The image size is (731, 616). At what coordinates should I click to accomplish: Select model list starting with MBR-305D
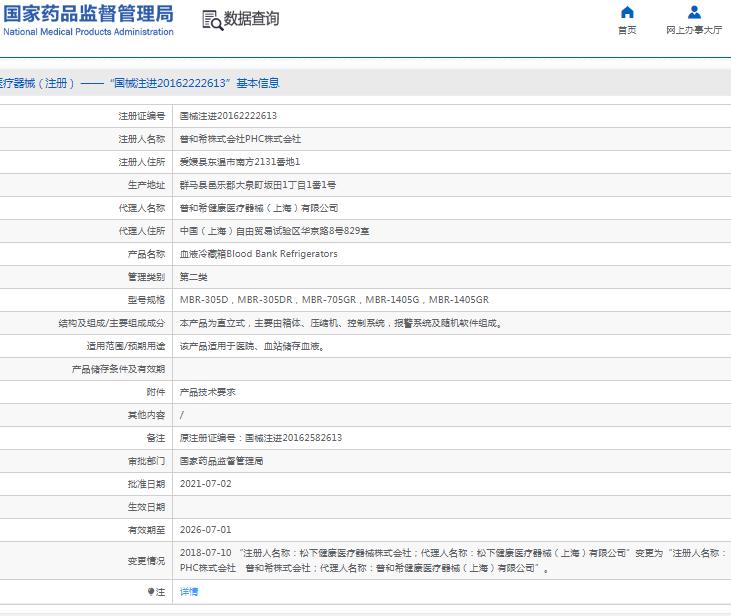334,300
